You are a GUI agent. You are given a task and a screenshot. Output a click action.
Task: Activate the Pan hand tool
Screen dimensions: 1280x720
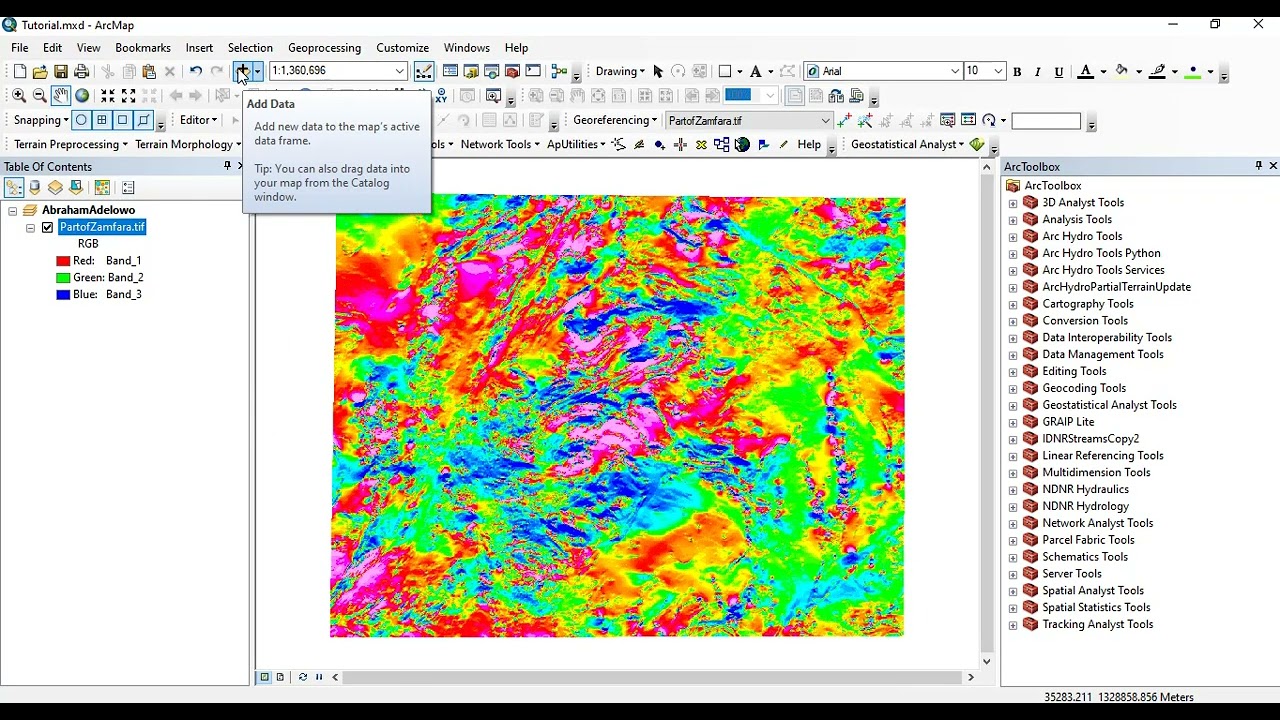pyautogui.click(x=61, y=96)
